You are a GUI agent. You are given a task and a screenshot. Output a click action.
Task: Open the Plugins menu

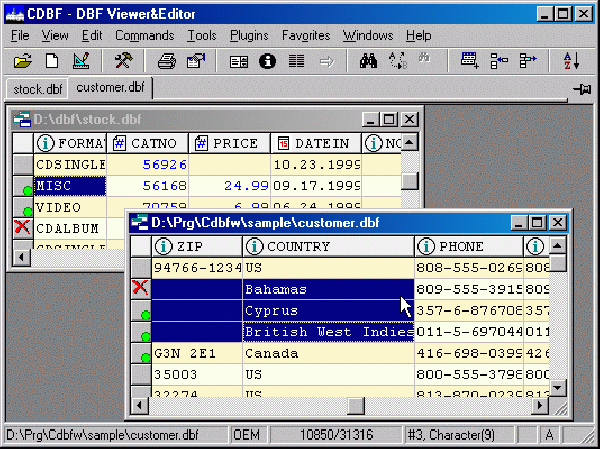[x=249, y=36]
